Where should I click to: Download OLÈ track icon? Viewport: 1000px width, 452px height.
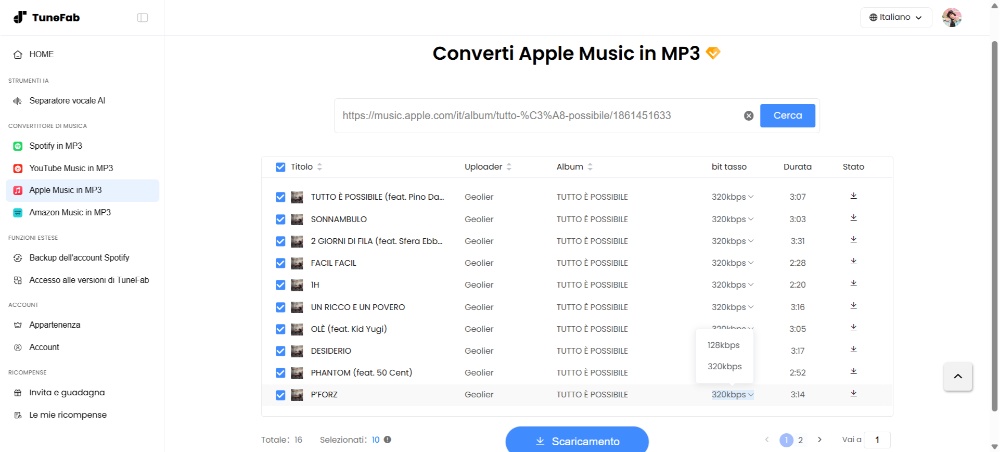[x=853, y=328]
